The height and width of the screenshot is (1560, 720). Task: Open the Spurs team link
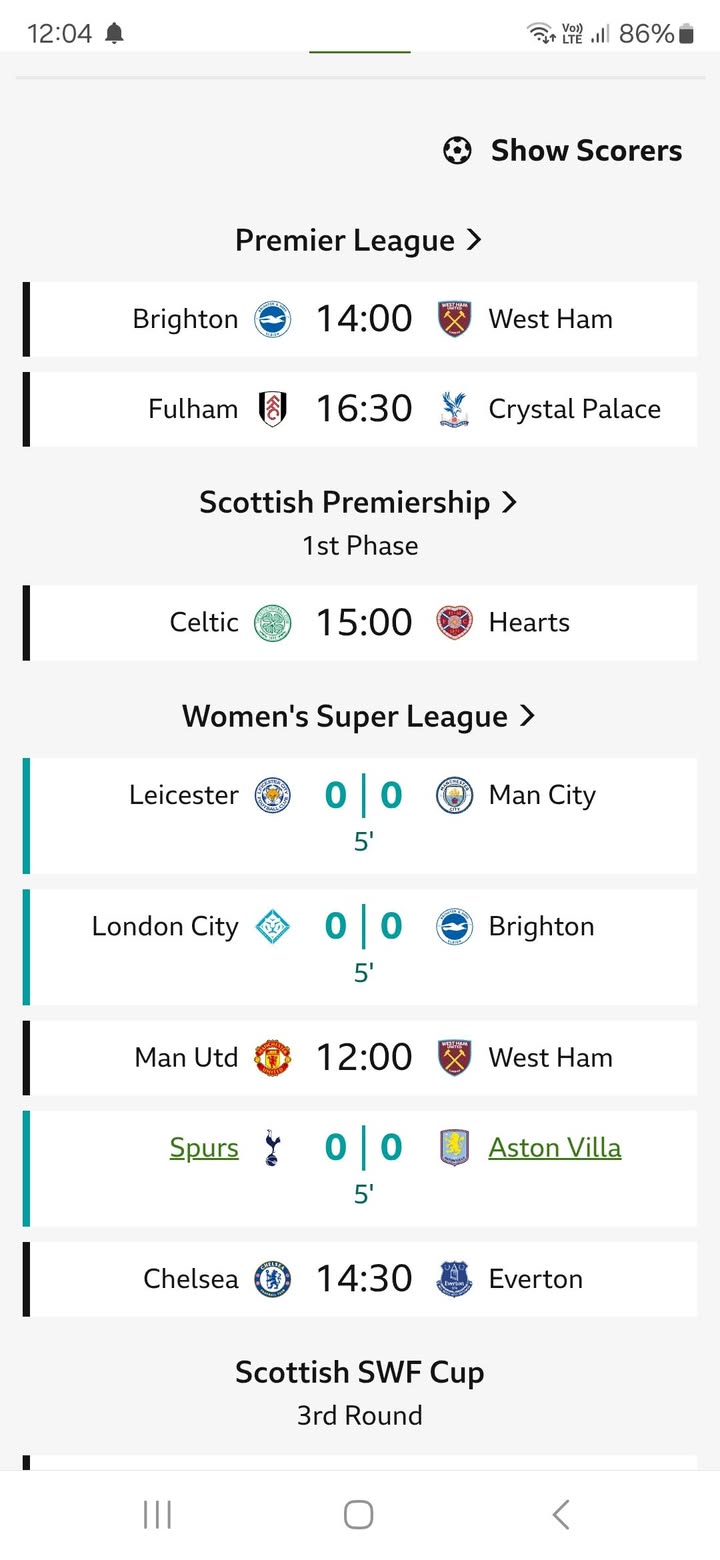[204, 1148]
